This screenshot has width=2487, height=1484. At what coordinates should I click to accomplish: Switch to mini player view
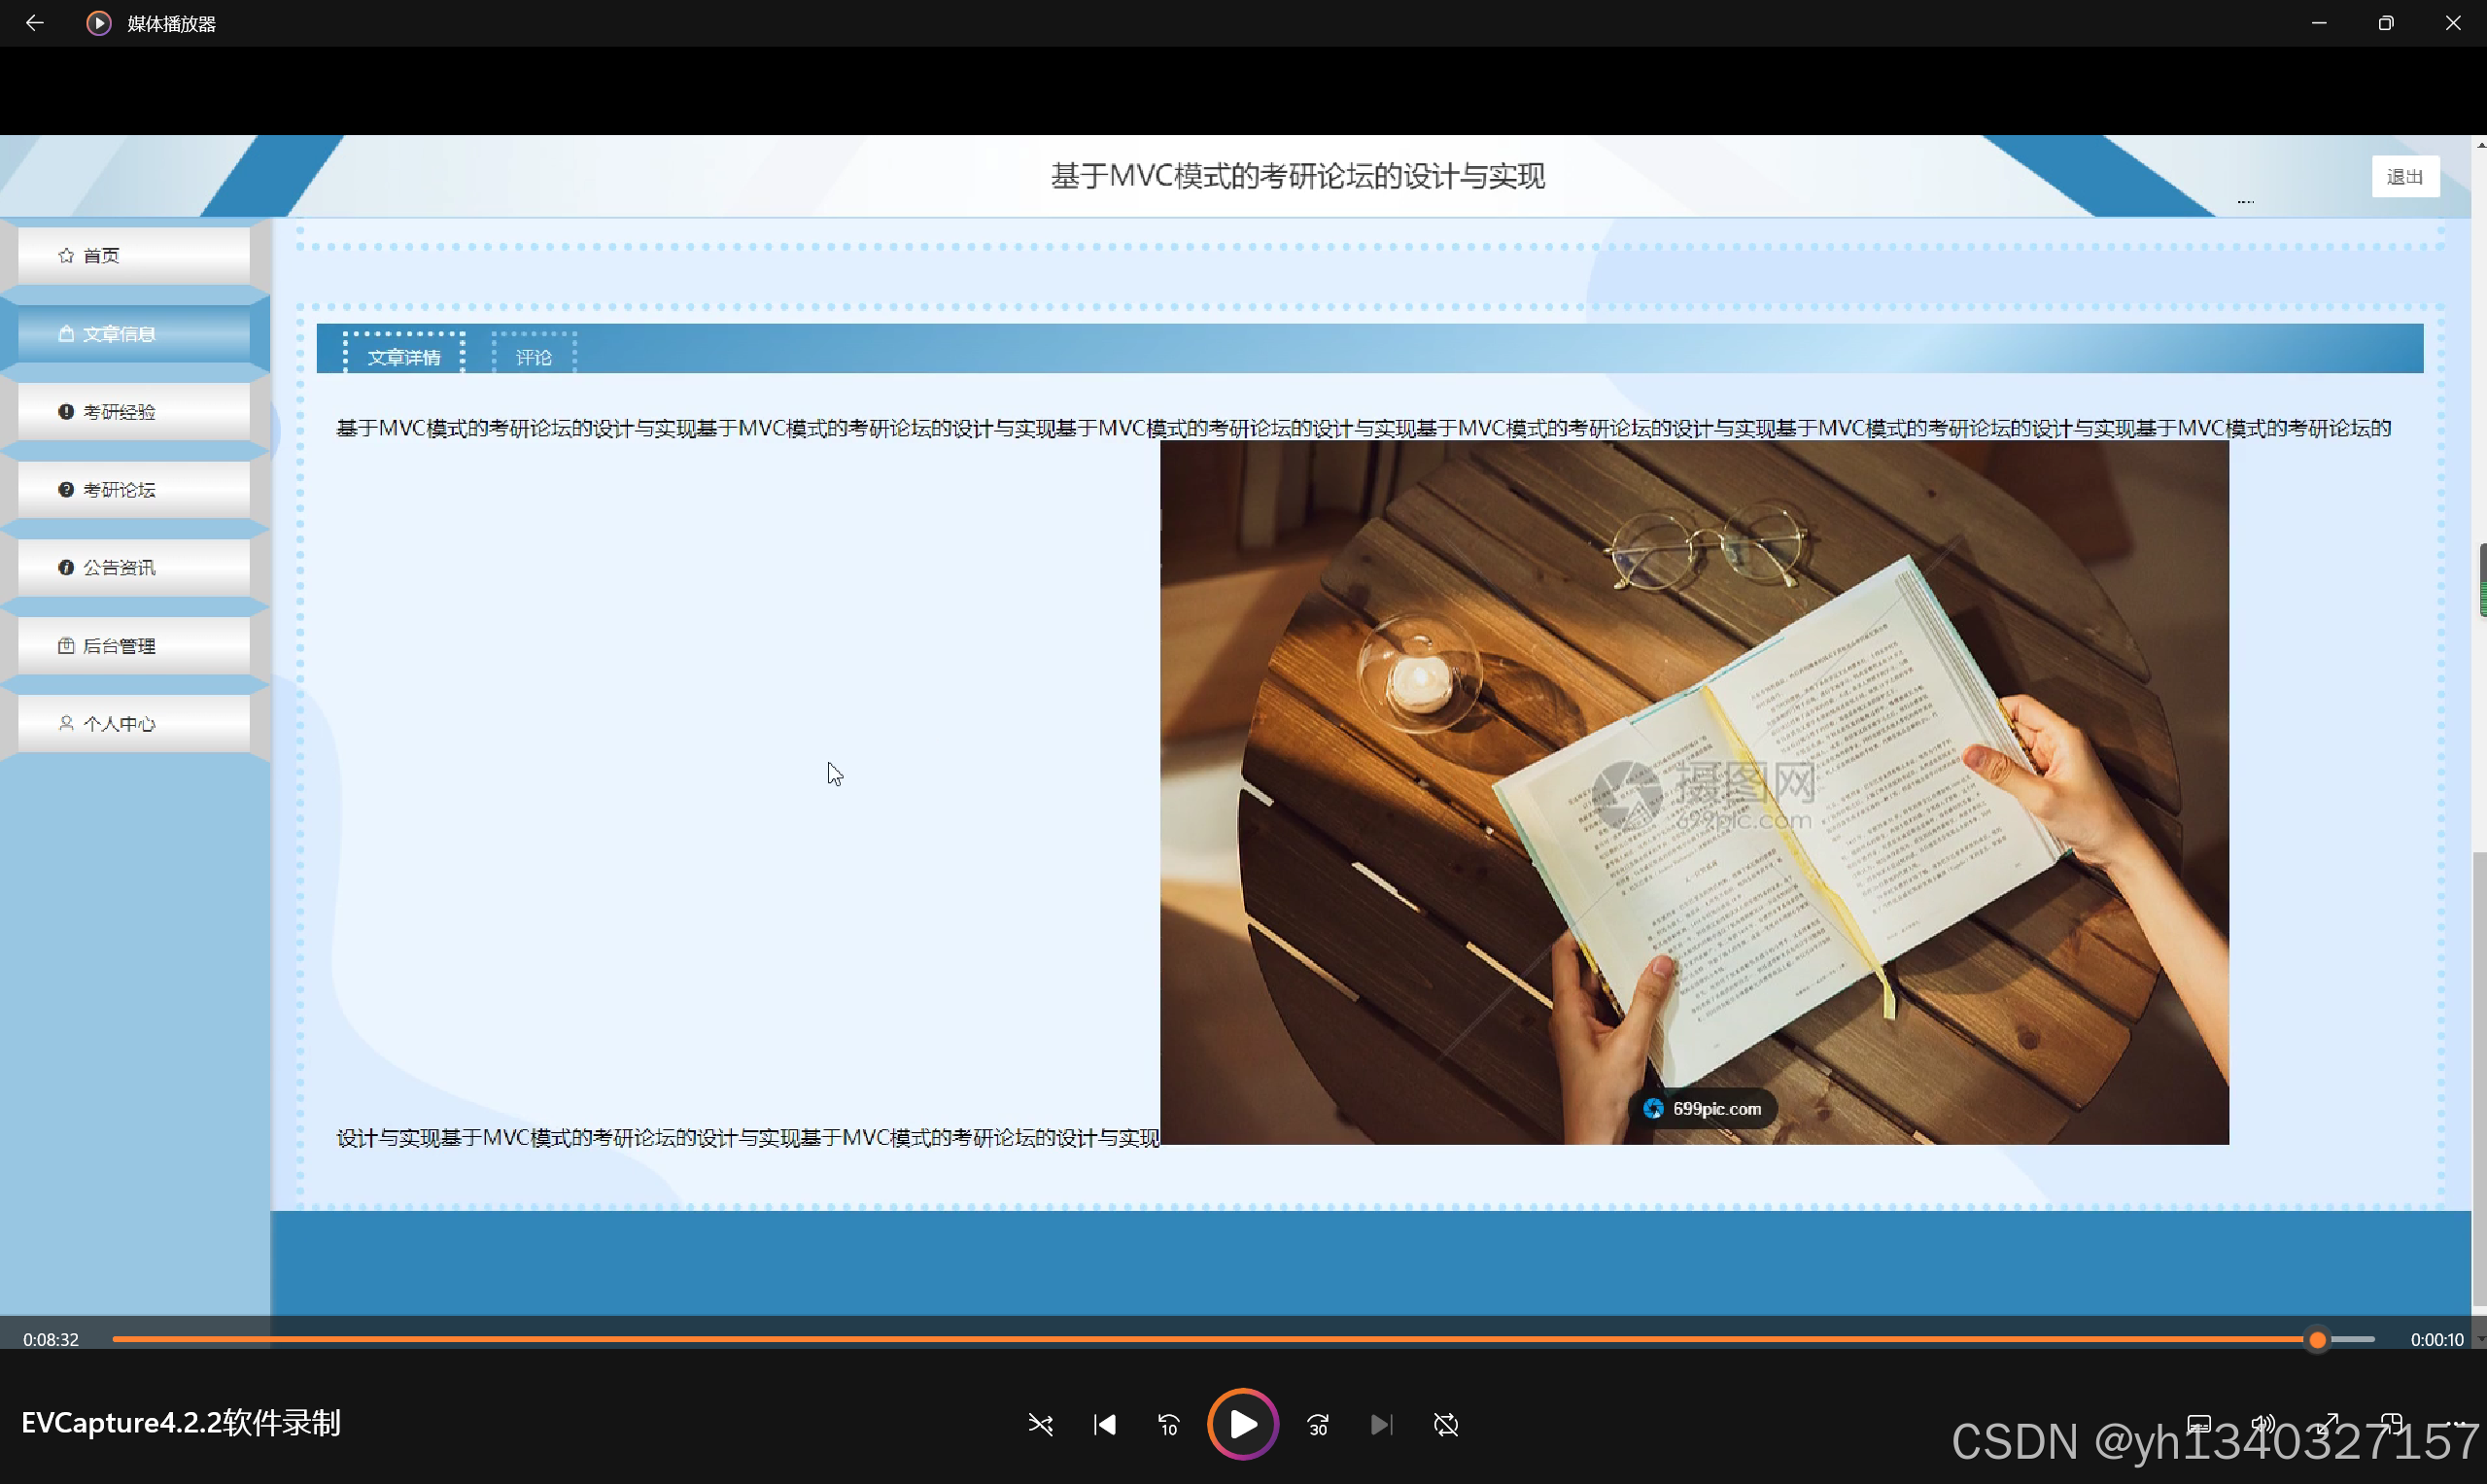pos(2391,1424)
